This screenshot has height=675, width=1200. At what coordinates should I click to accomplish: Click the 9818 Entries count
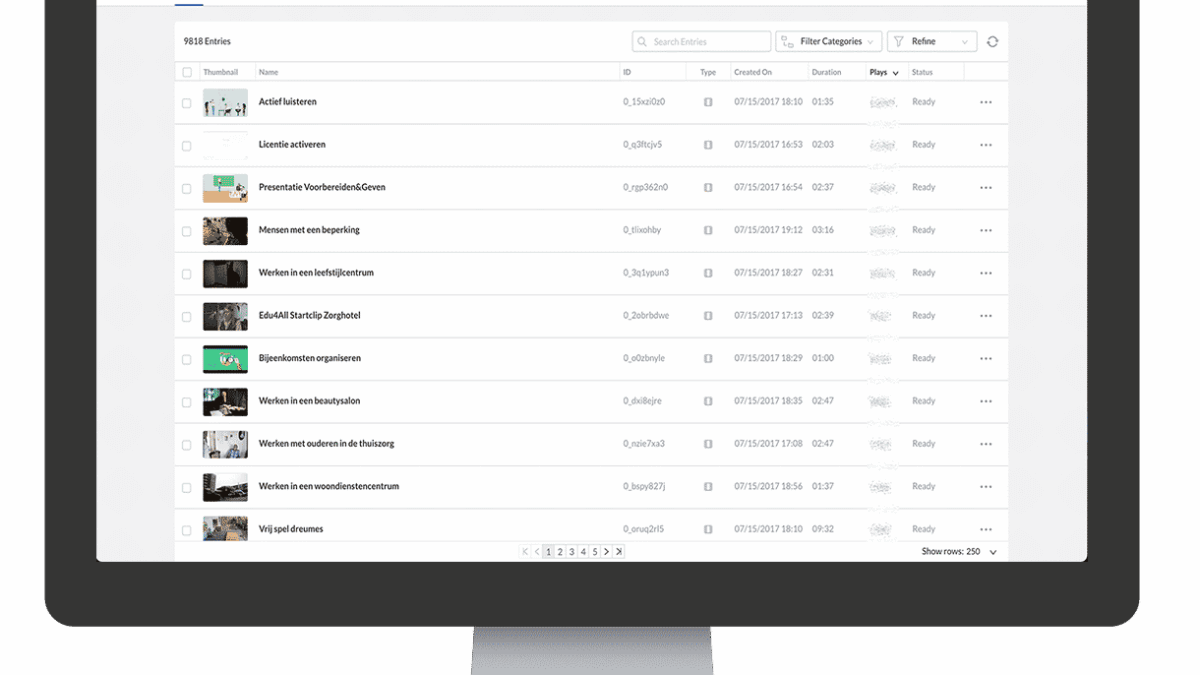tap(207, 42)
